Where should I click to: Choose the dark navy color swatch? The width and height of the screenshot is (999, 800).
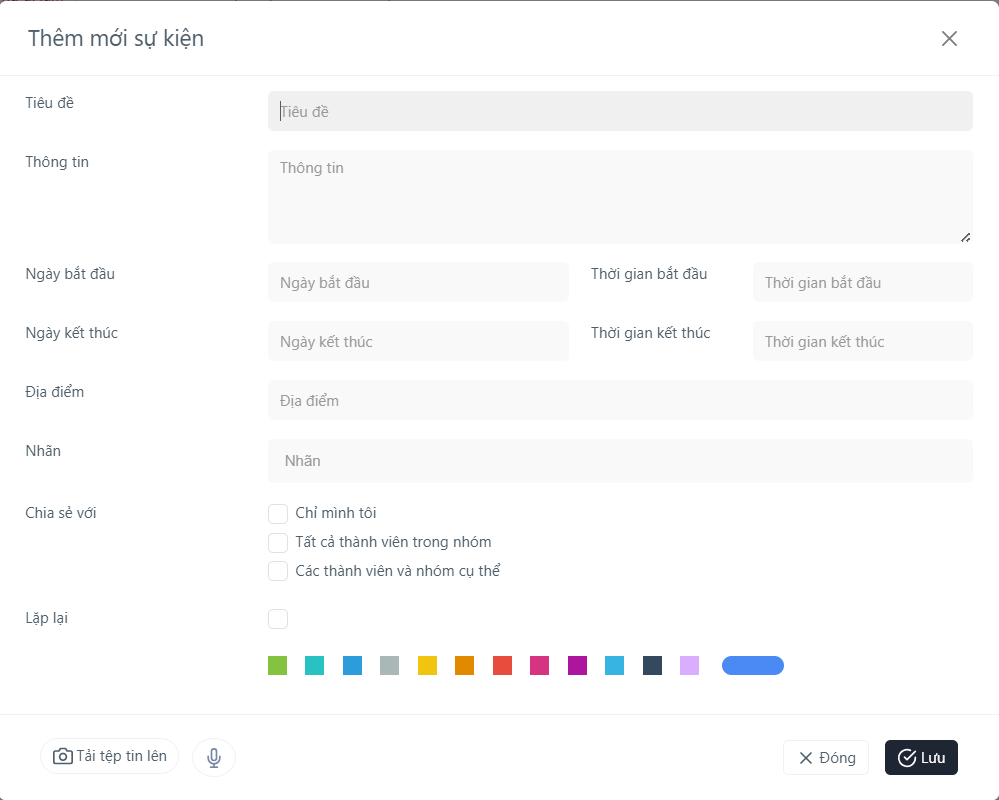point(652,666)
